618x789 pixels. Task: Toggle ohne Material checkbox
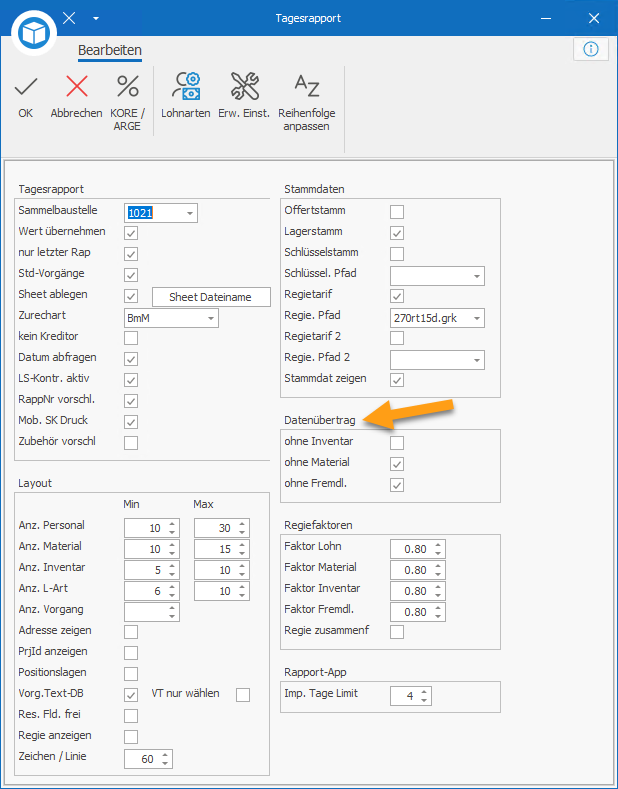click(397, 464)
